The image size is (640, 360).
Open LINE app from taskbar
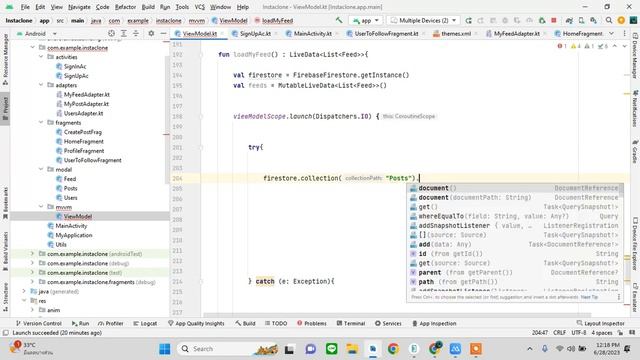(331, 349)
